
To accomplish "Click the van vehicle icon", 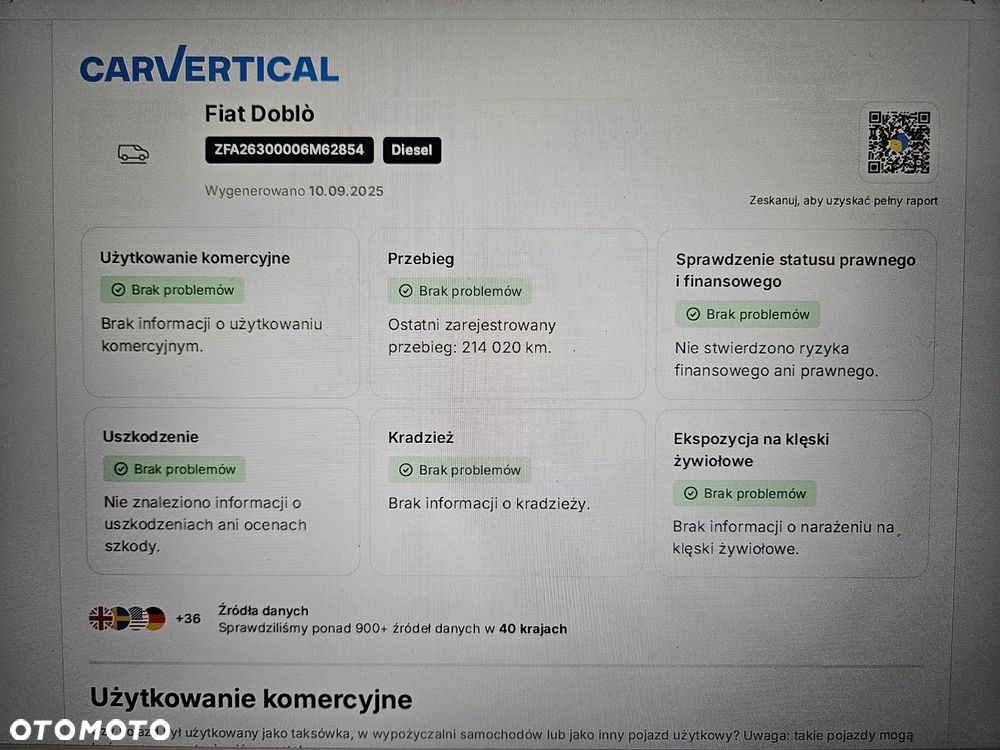I will point(133,153).
